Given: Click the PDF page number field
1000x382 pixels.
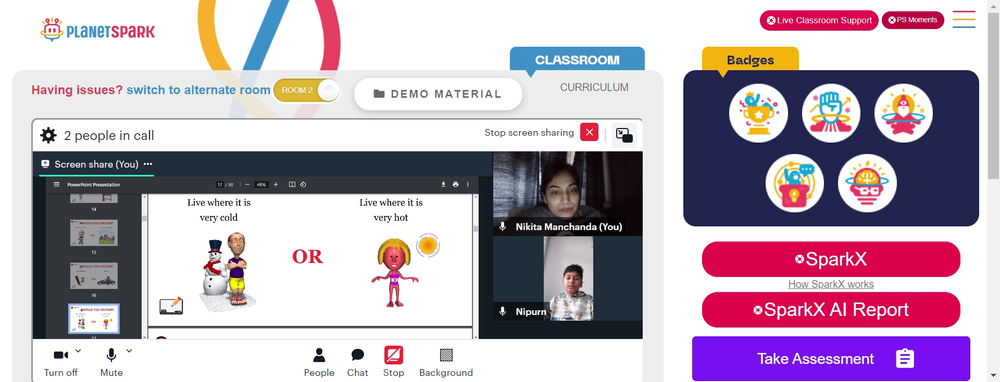Looking at the screenshot, I should (x=219, y=185).
